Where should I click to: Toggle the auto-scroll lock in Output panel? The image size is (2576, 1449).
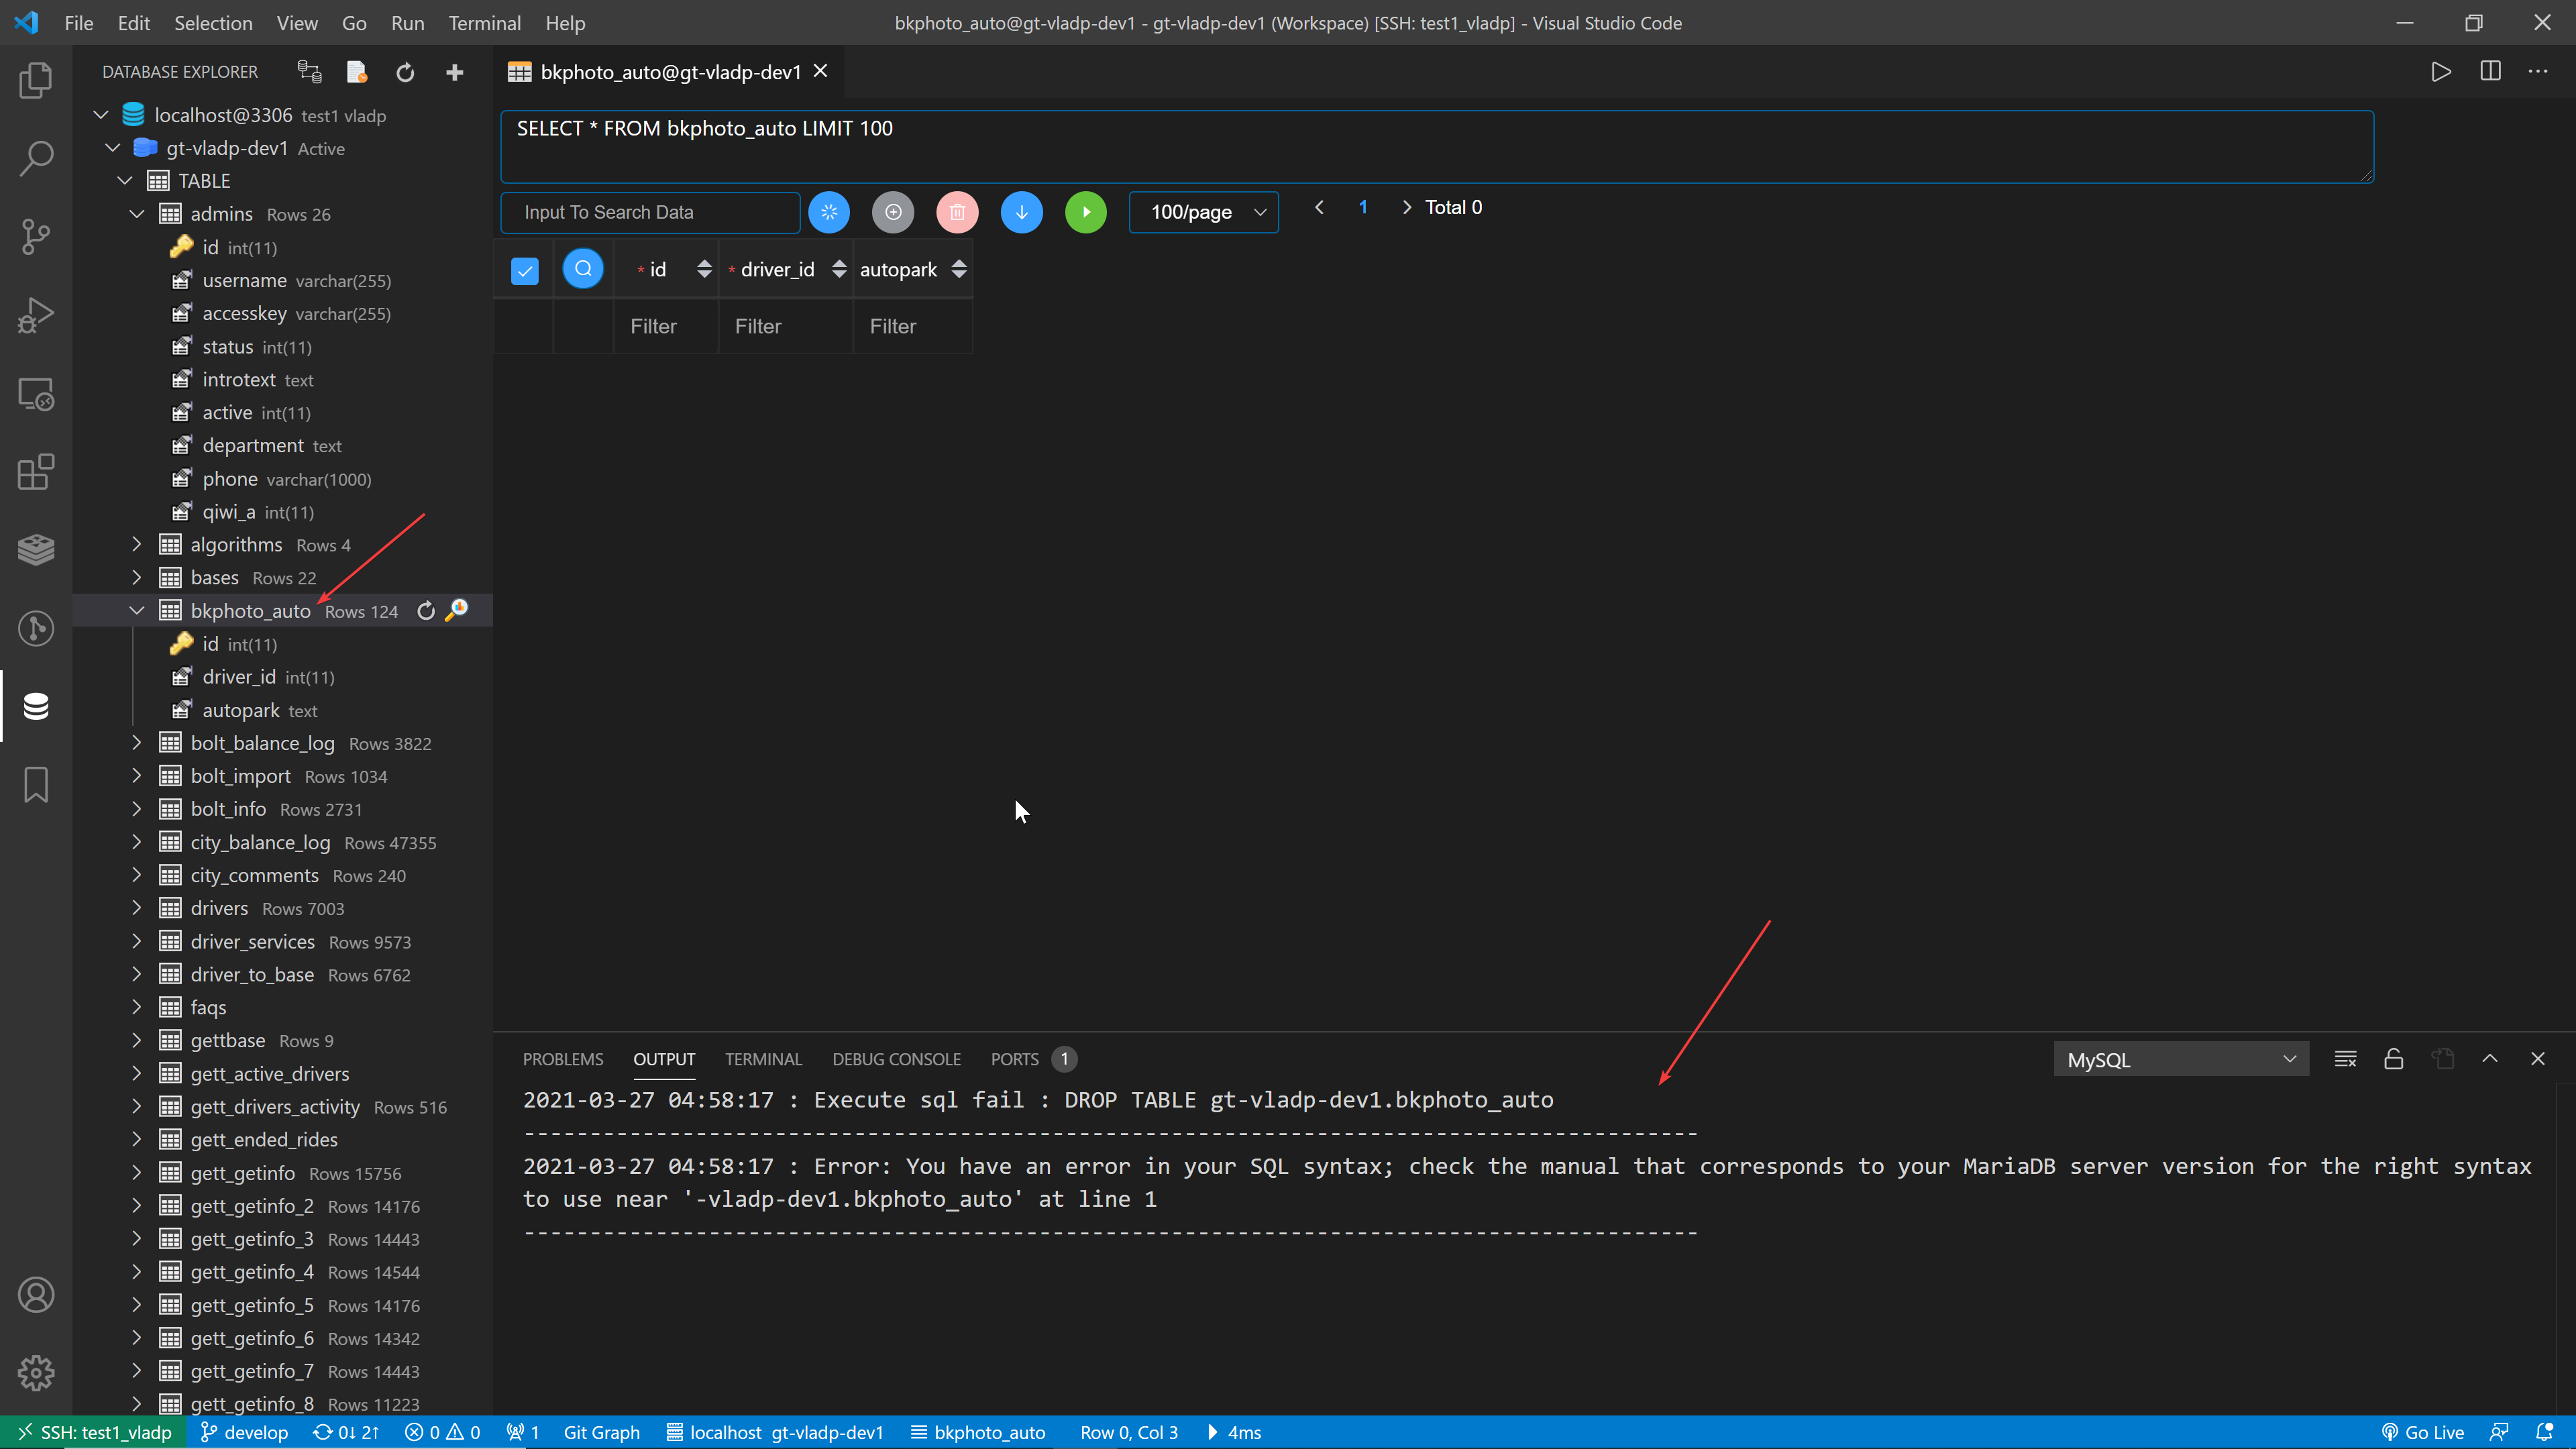(x=2393, y=1059)
